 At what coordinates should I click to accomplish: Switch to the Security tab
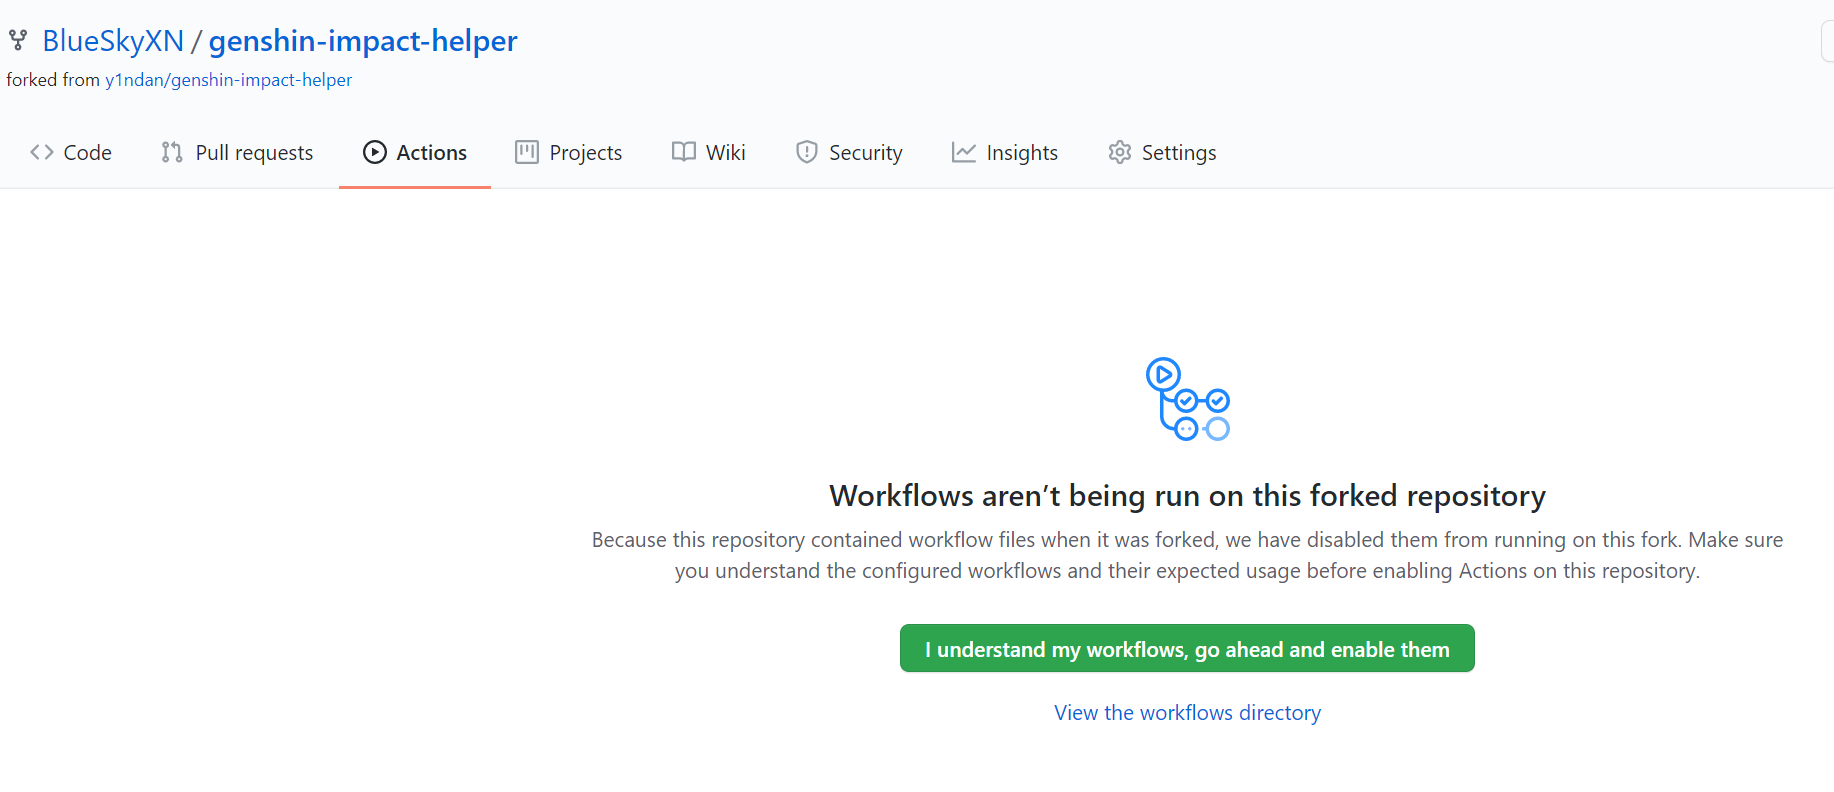point(849,152)
